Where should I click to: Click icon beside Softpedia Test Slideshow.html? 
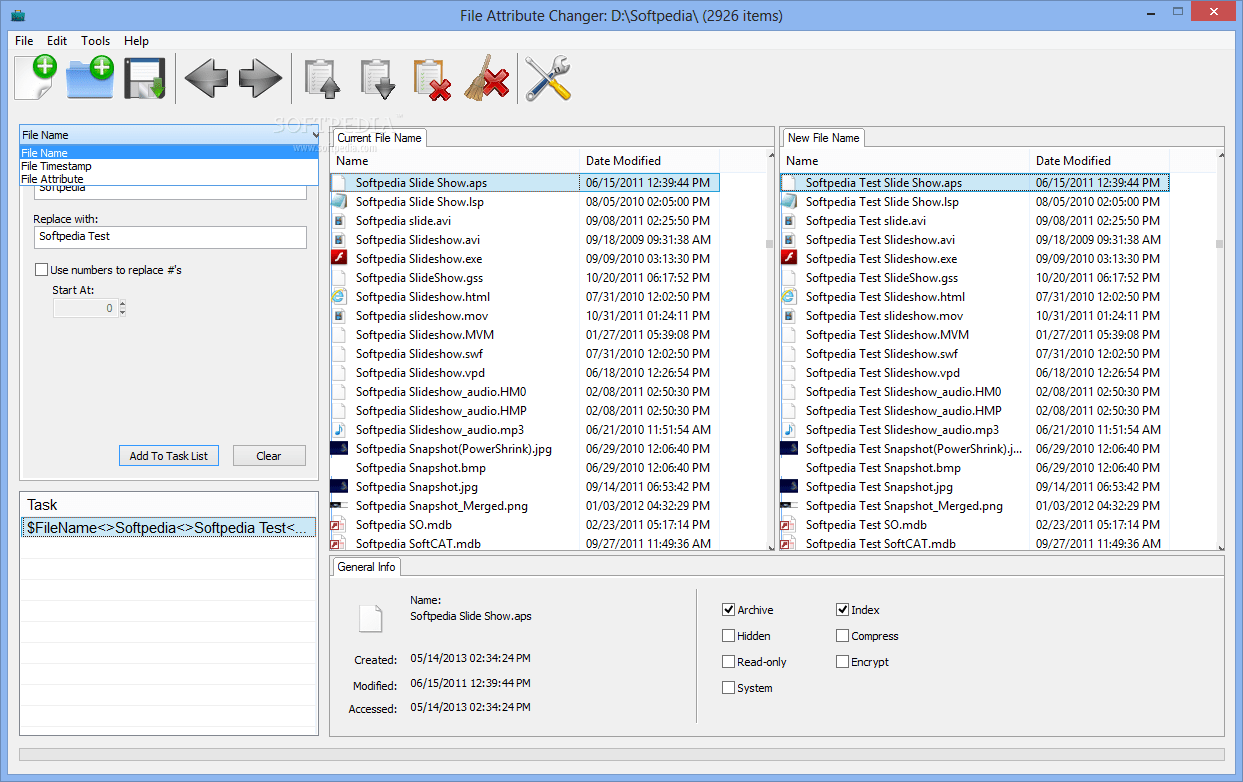tap(788, 296)
